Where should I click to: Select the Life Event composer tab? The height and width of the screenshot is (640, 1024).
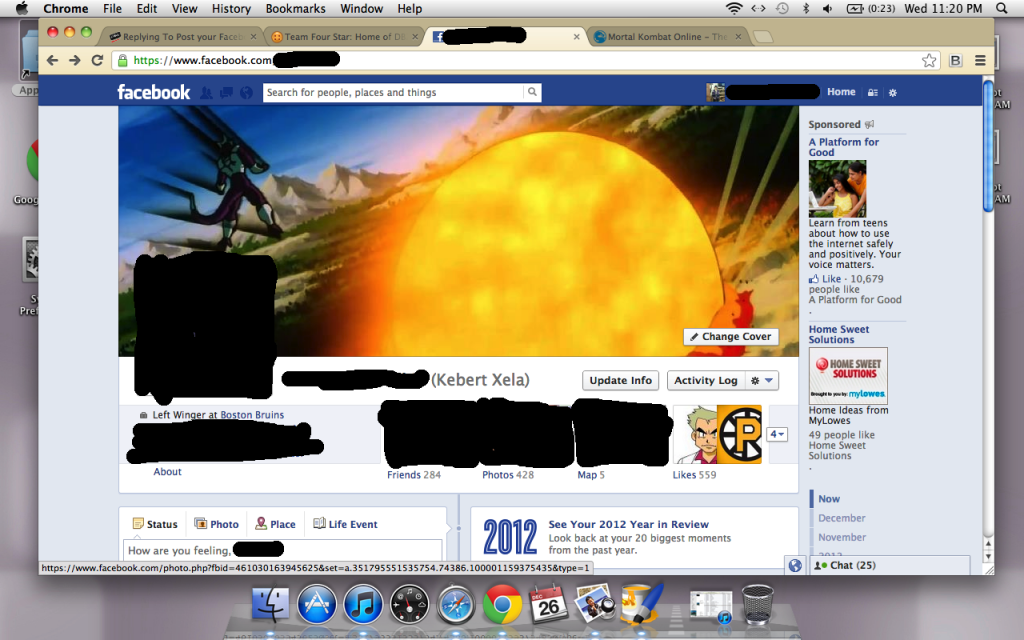(345, 524)
